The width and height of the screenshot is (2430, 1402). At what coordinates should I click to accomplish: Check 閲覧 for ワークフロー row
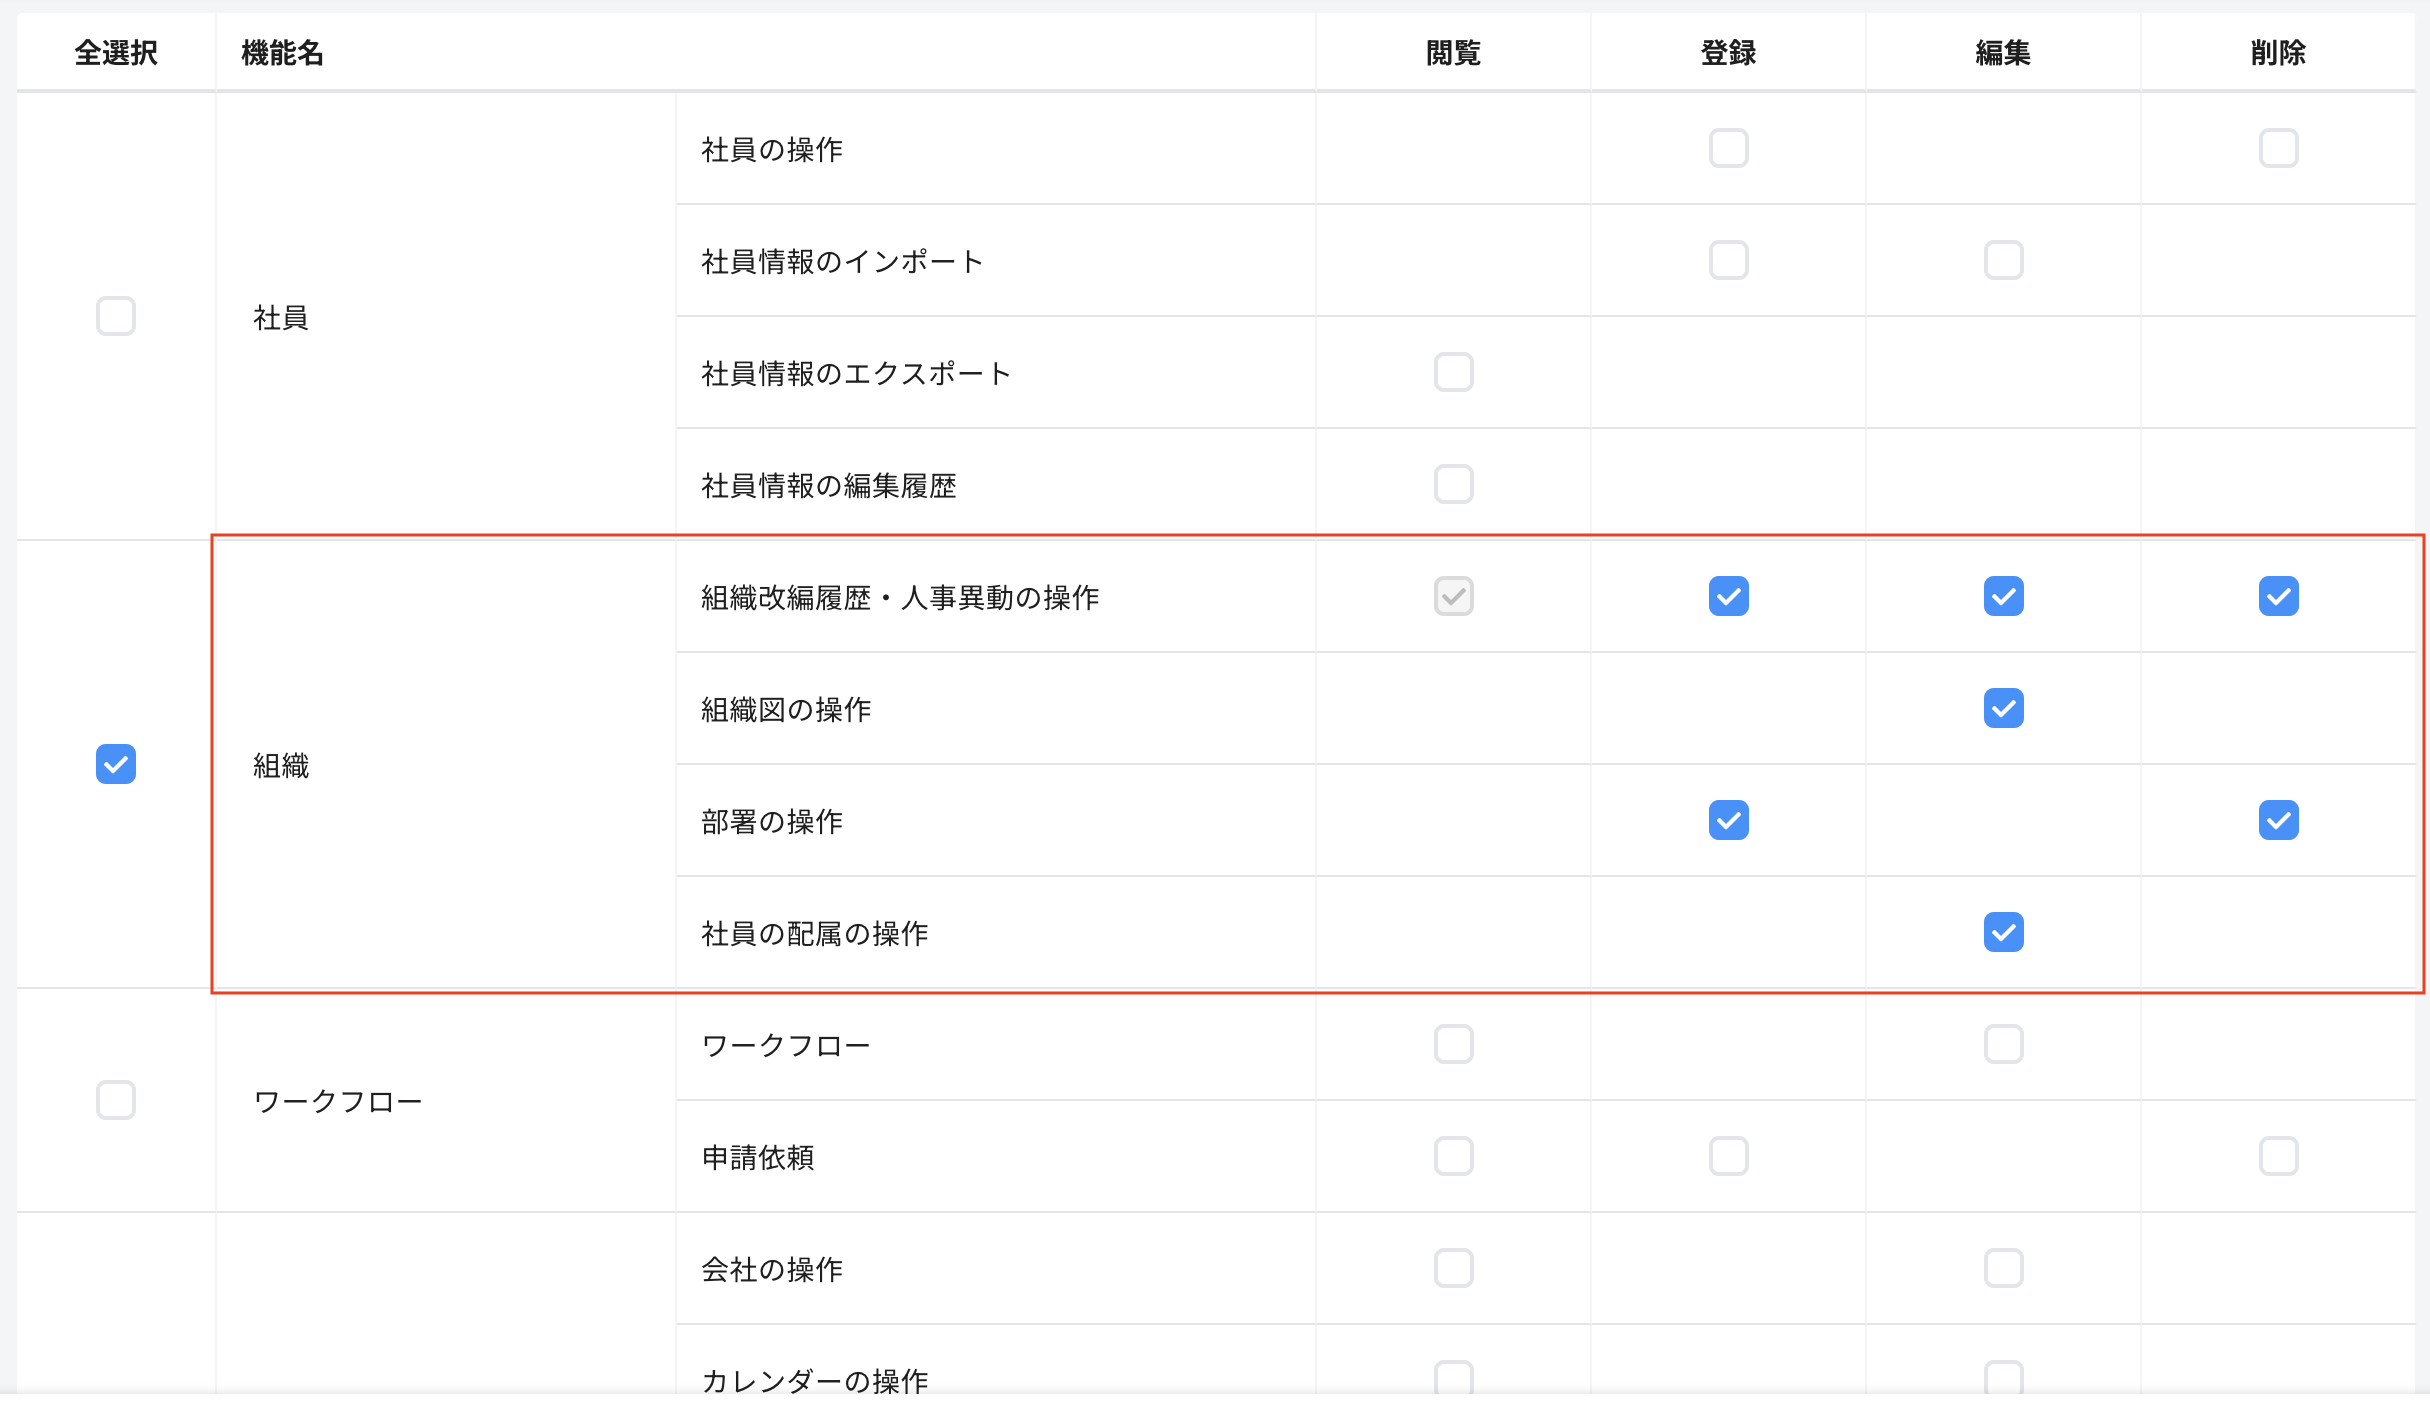pos(1453,1044)
